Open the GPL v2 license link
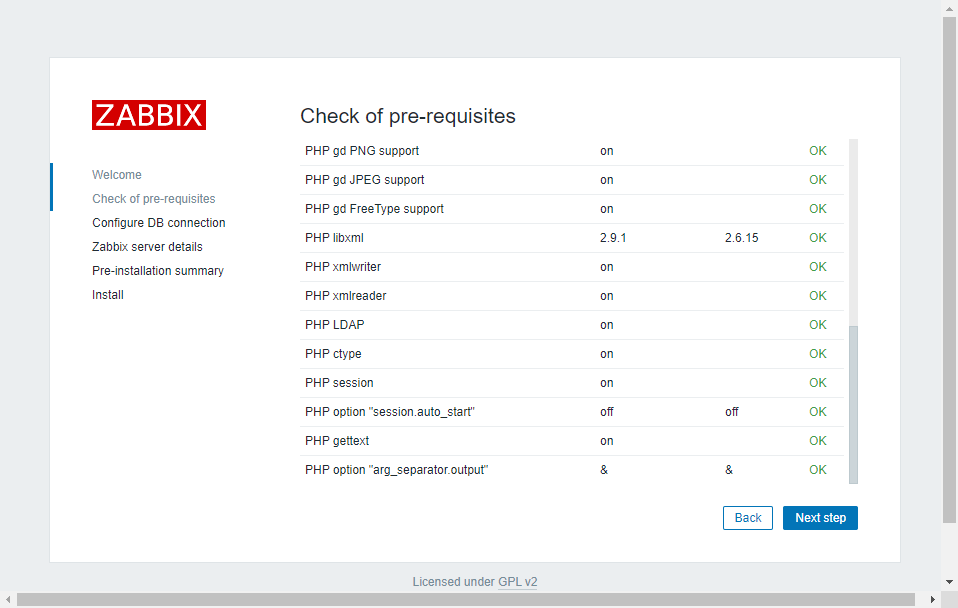 click(517, 582)
